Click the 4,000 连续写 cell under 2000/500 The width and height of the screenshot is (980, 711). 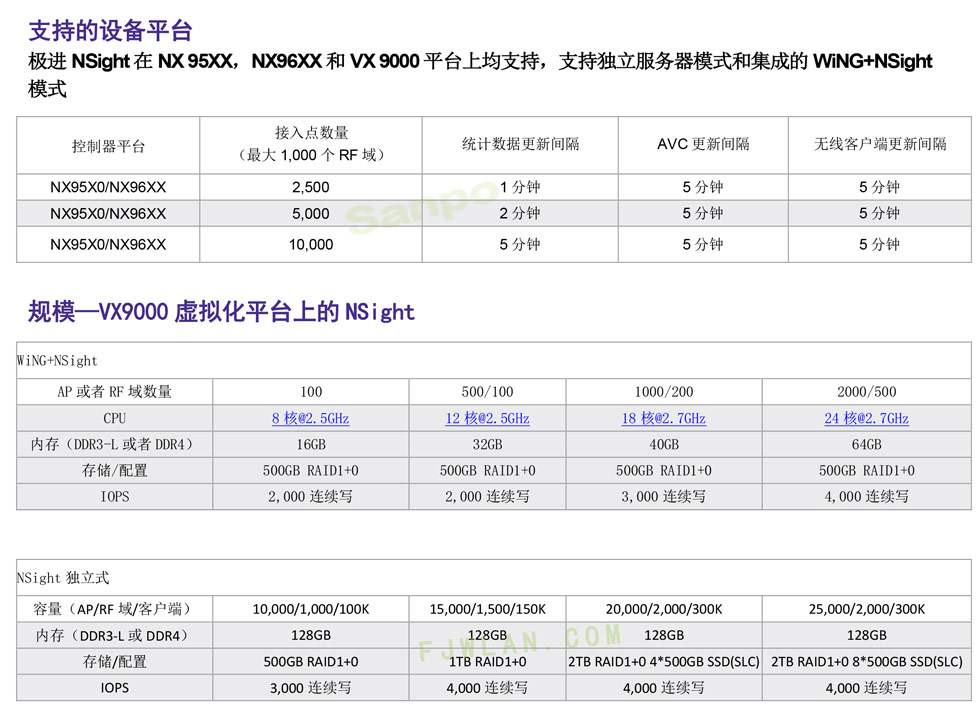867,497
